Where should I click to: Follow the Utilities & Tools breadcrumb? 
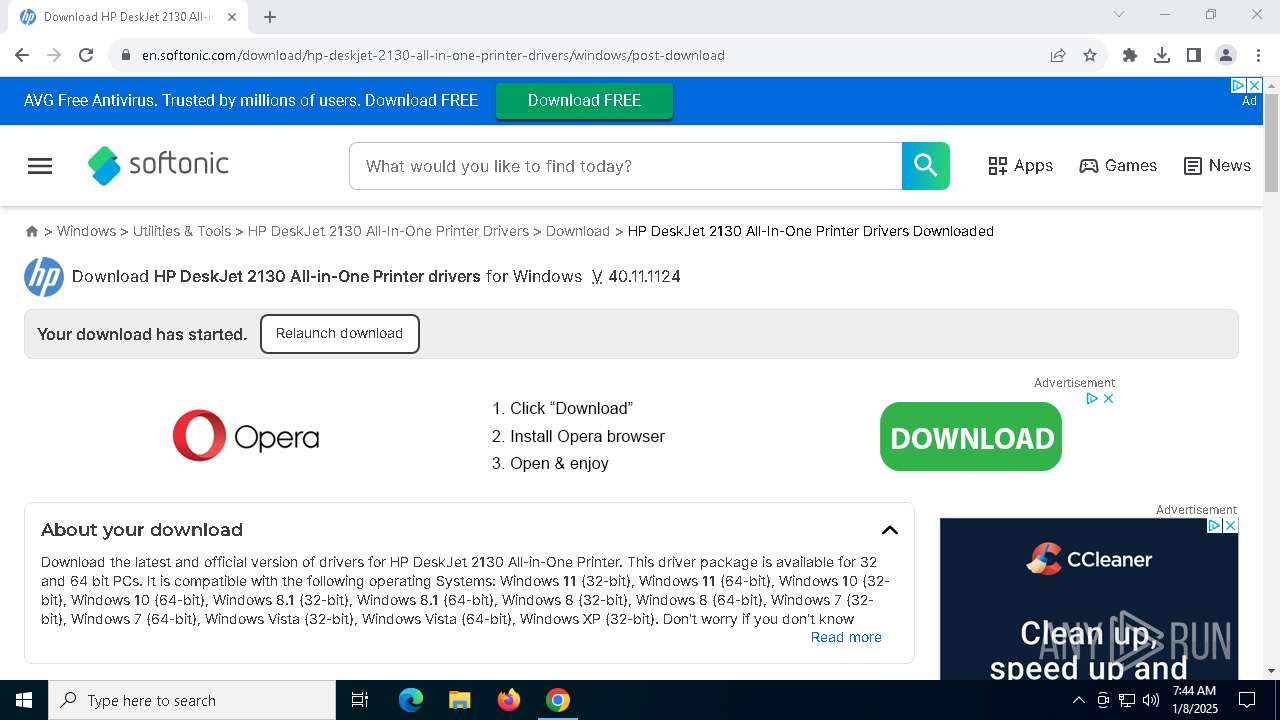[x=182, y=231]
